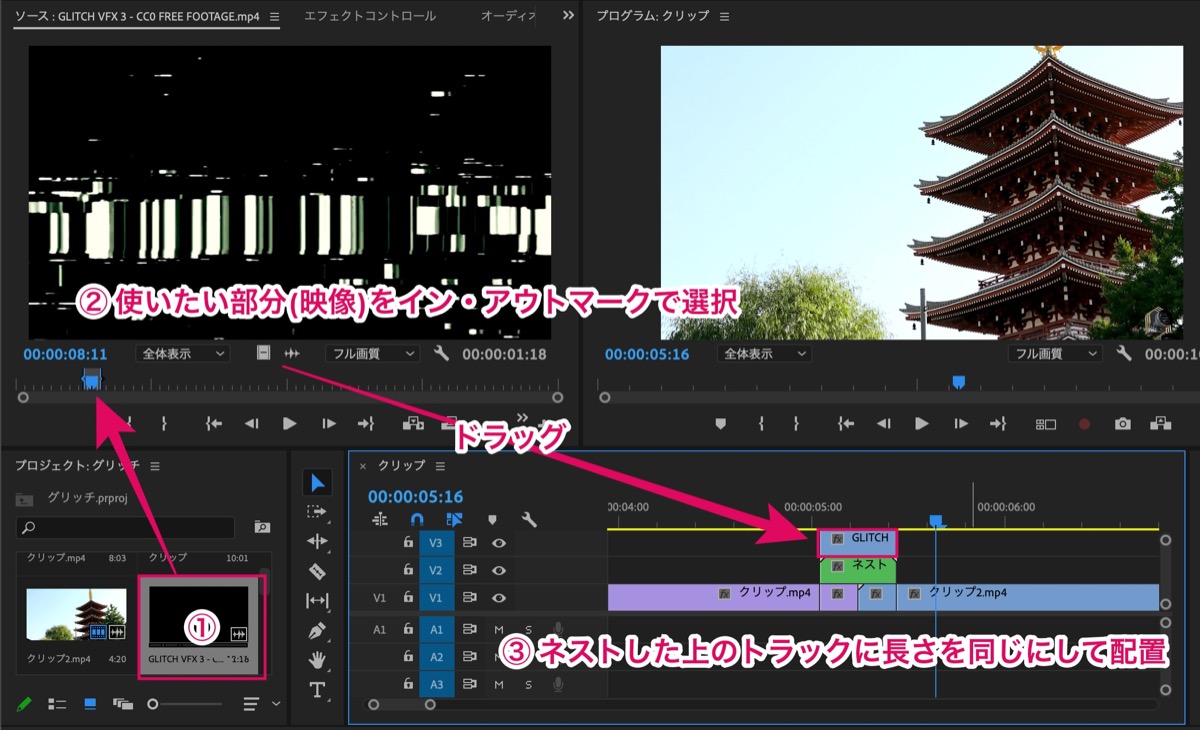Select the Selection tool arrow

pyautogui.click(x=317, y=483)
